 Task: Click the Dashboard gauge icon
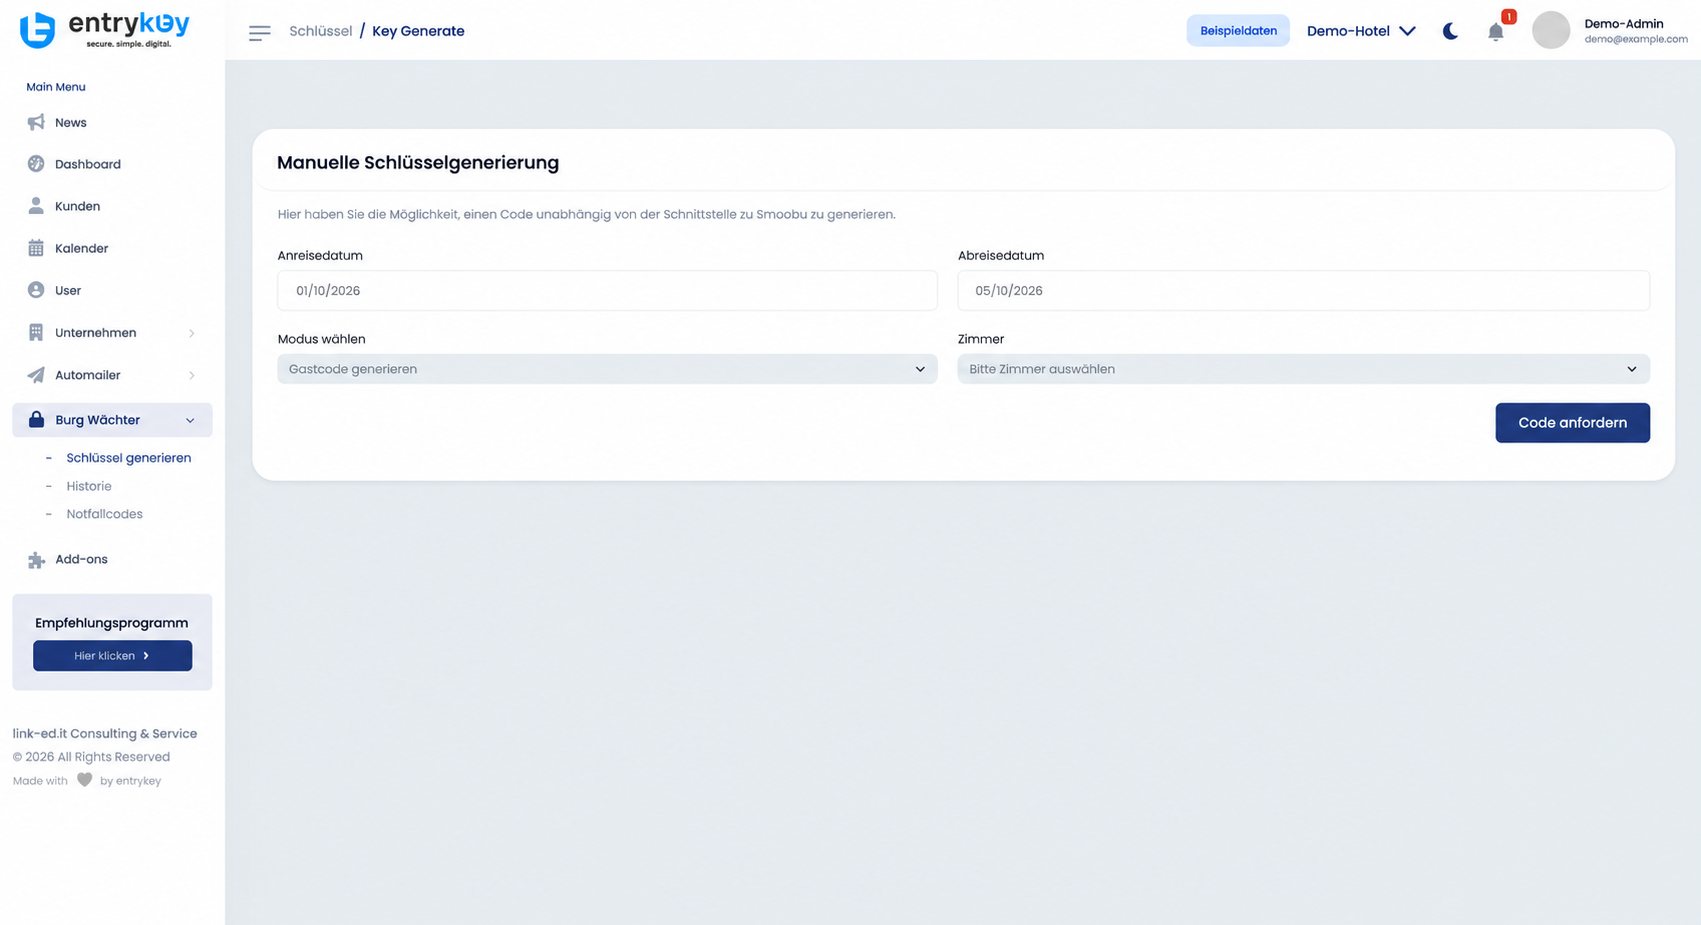tap(36, 164)
